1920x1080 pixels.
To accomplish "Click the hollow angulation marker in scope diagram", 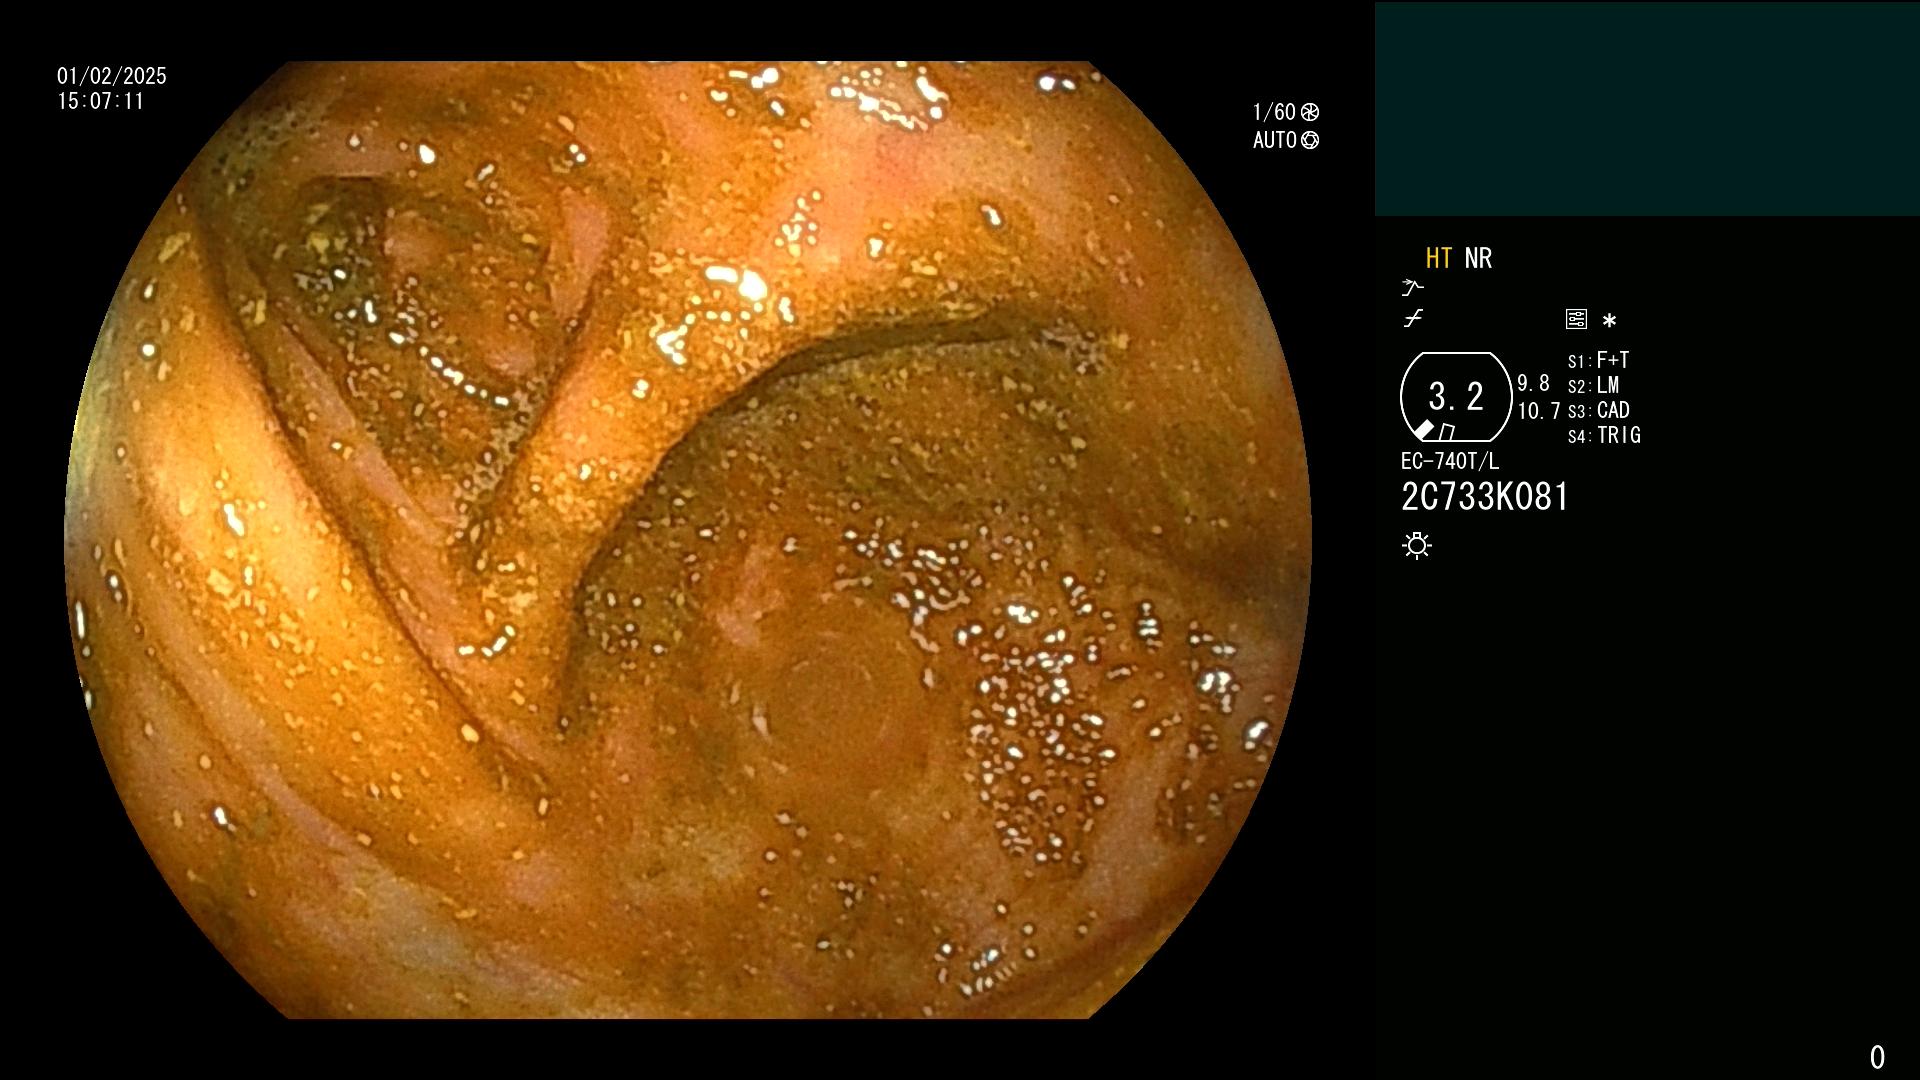I will click(1447, 432).
